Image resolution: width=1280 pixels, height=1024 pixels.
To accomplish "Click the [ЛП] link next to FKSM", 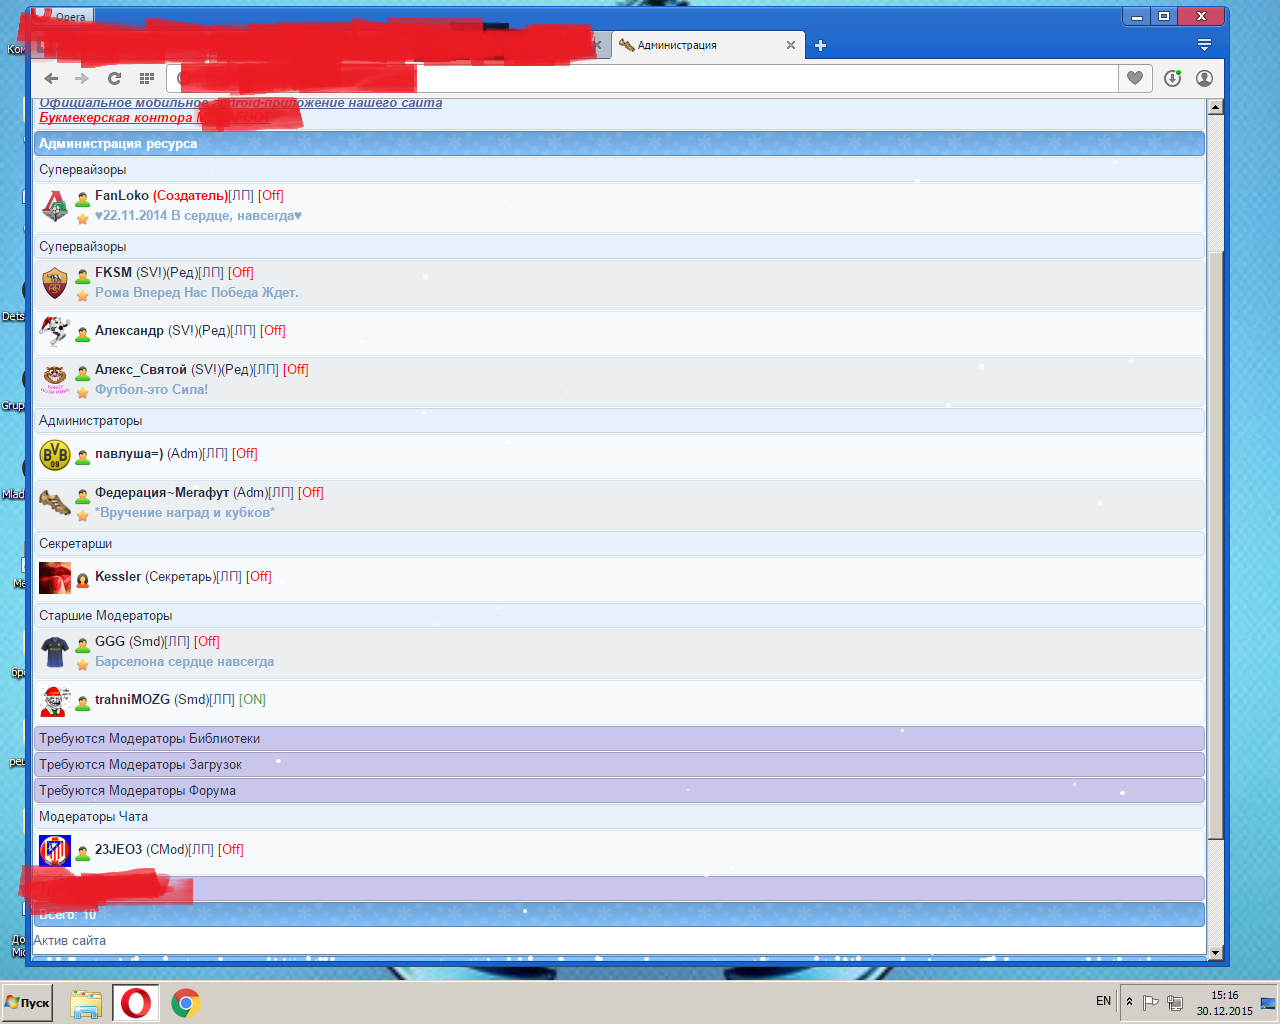I will [211, 273].
